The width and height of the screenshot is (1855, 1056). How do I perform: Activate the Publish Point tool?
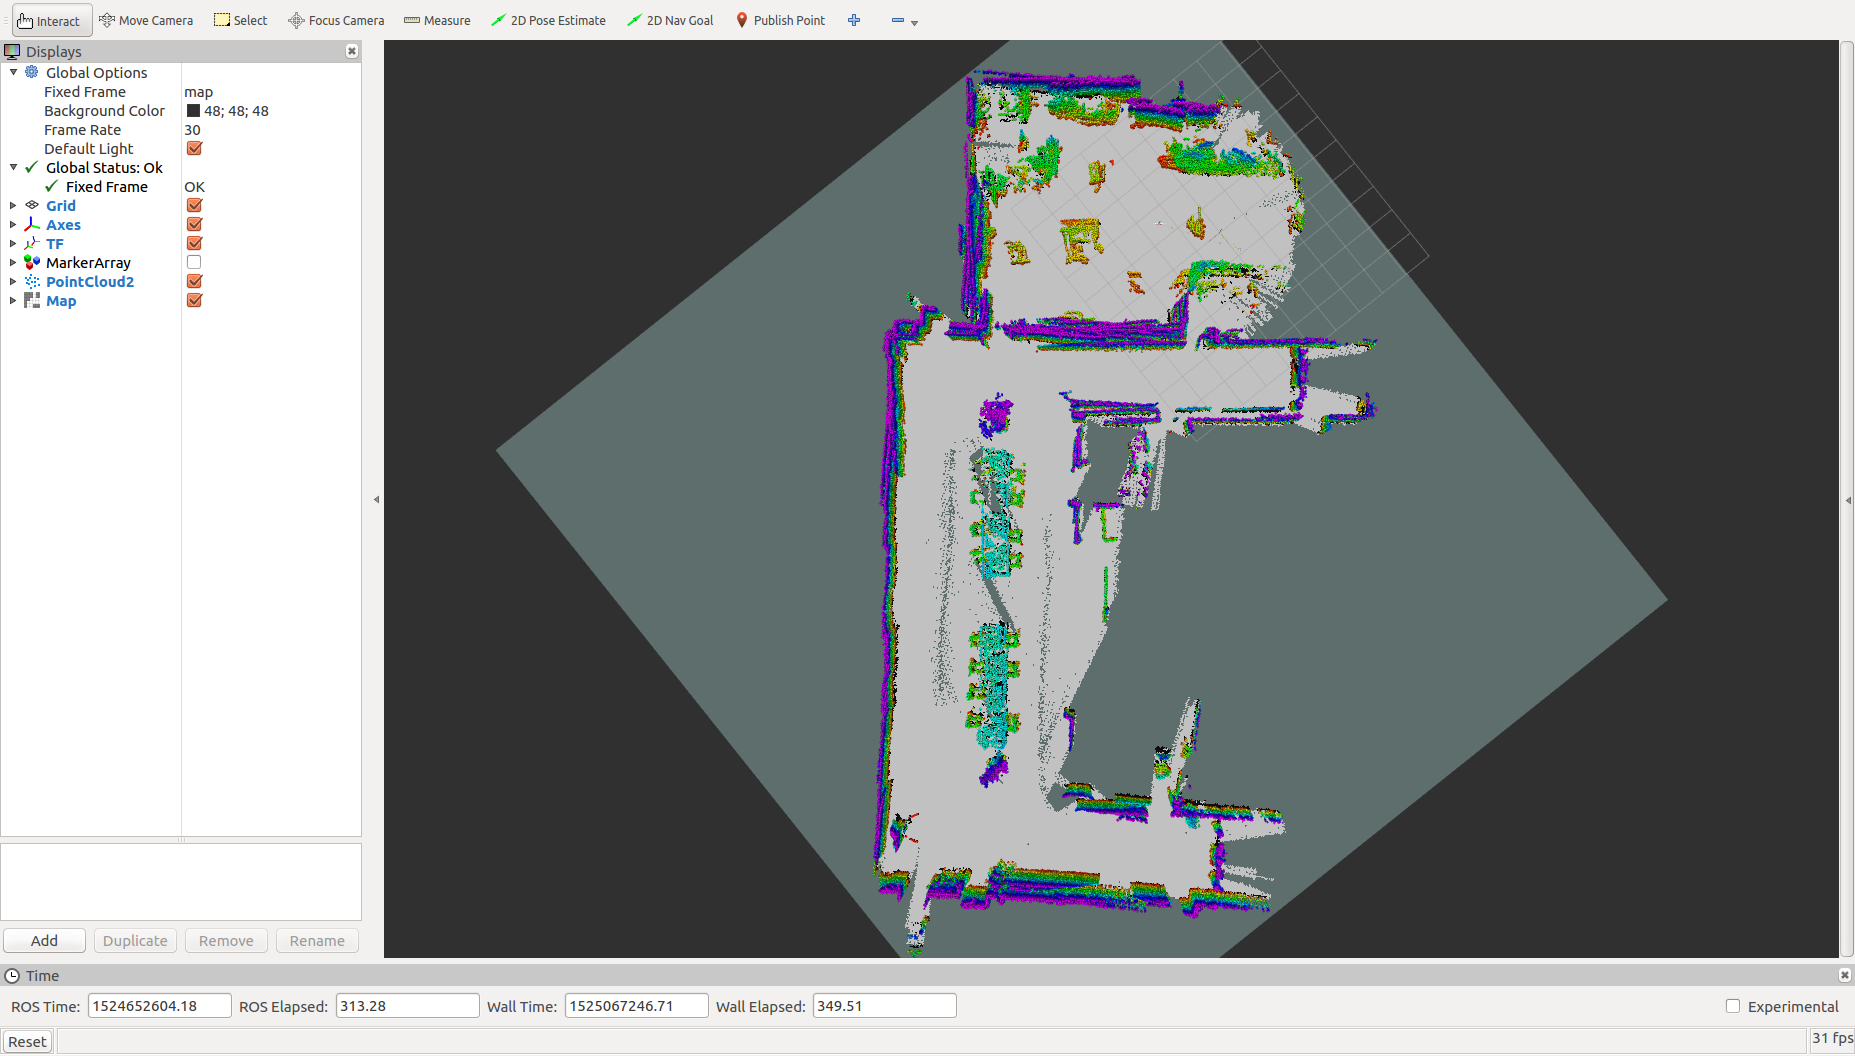click(780, 20)
